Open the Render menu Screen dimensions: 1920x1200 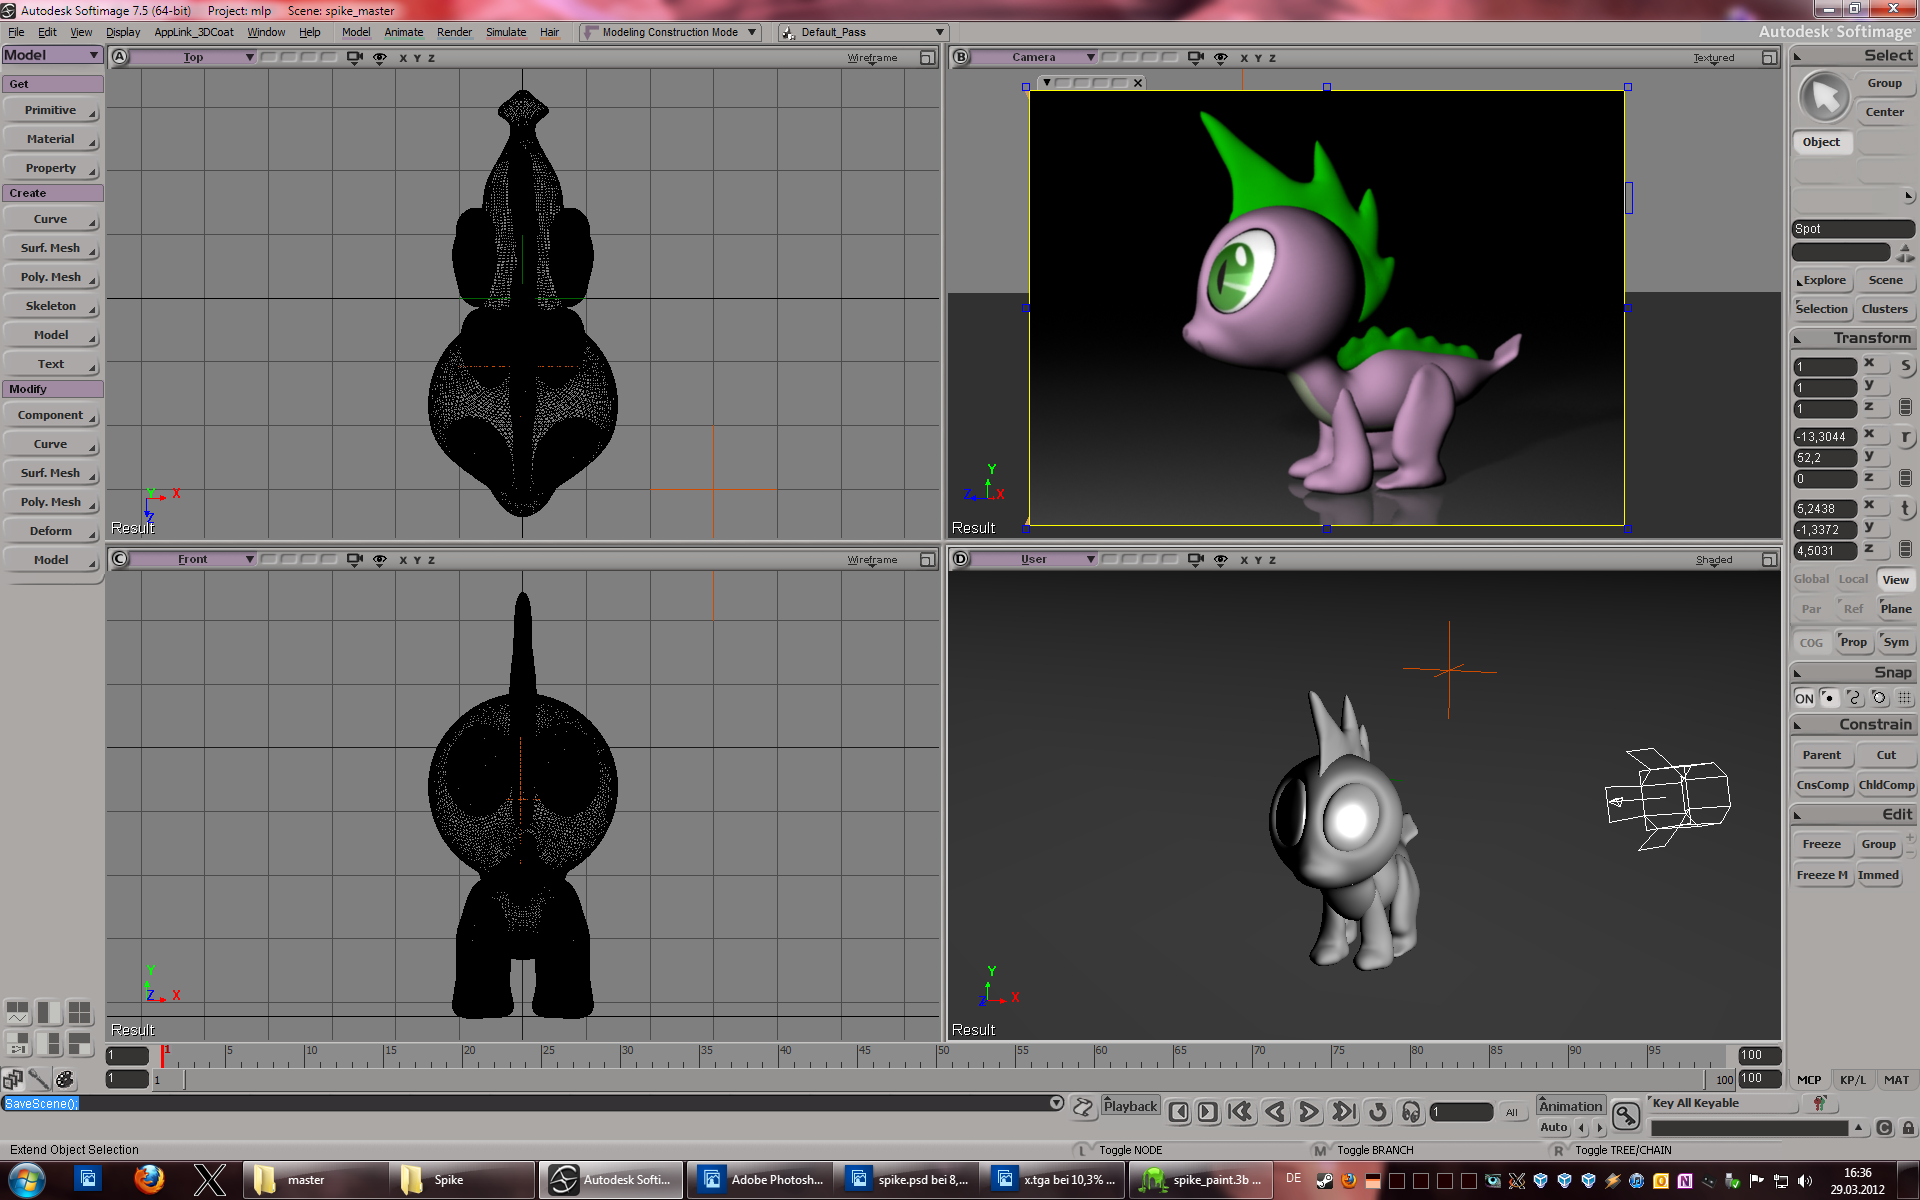pos(454,32)
